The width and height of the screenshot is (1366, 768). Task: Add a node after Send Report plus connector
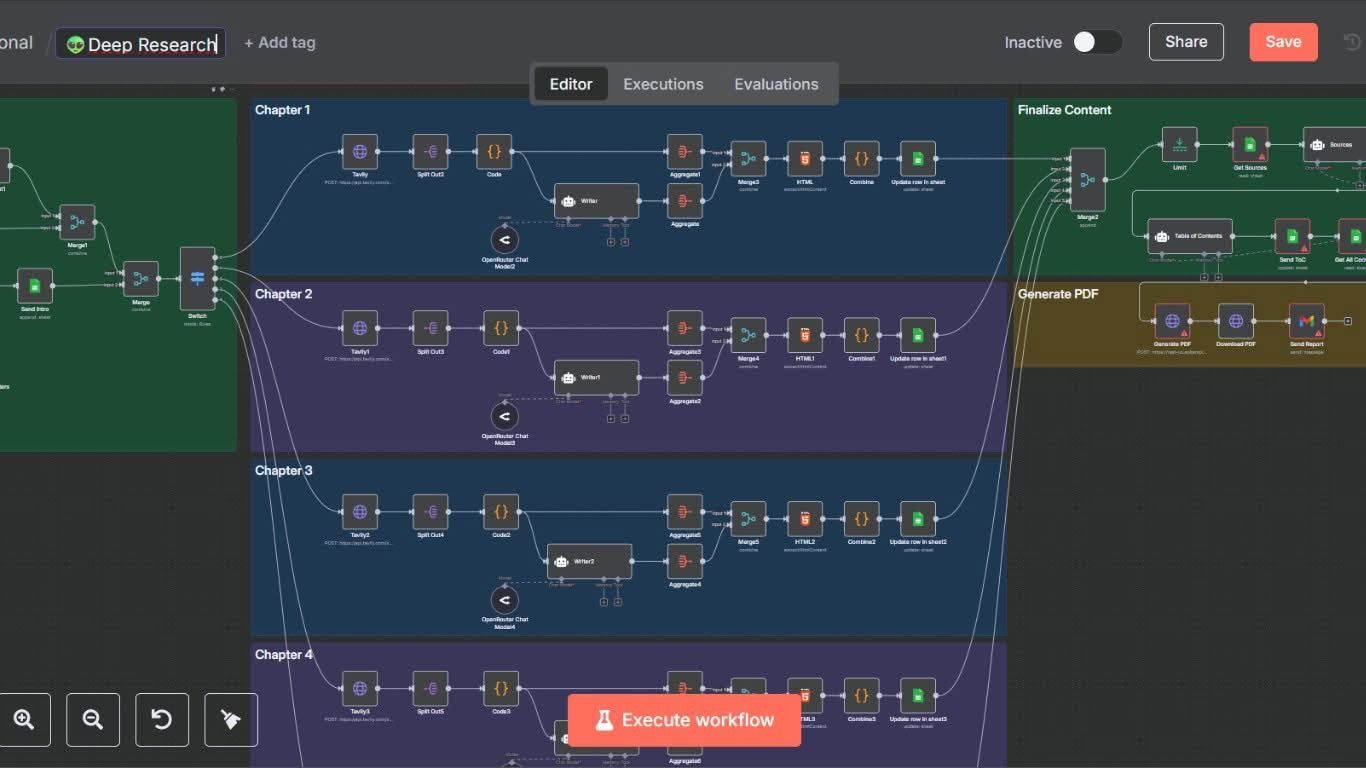click(x=1348, y=321)
